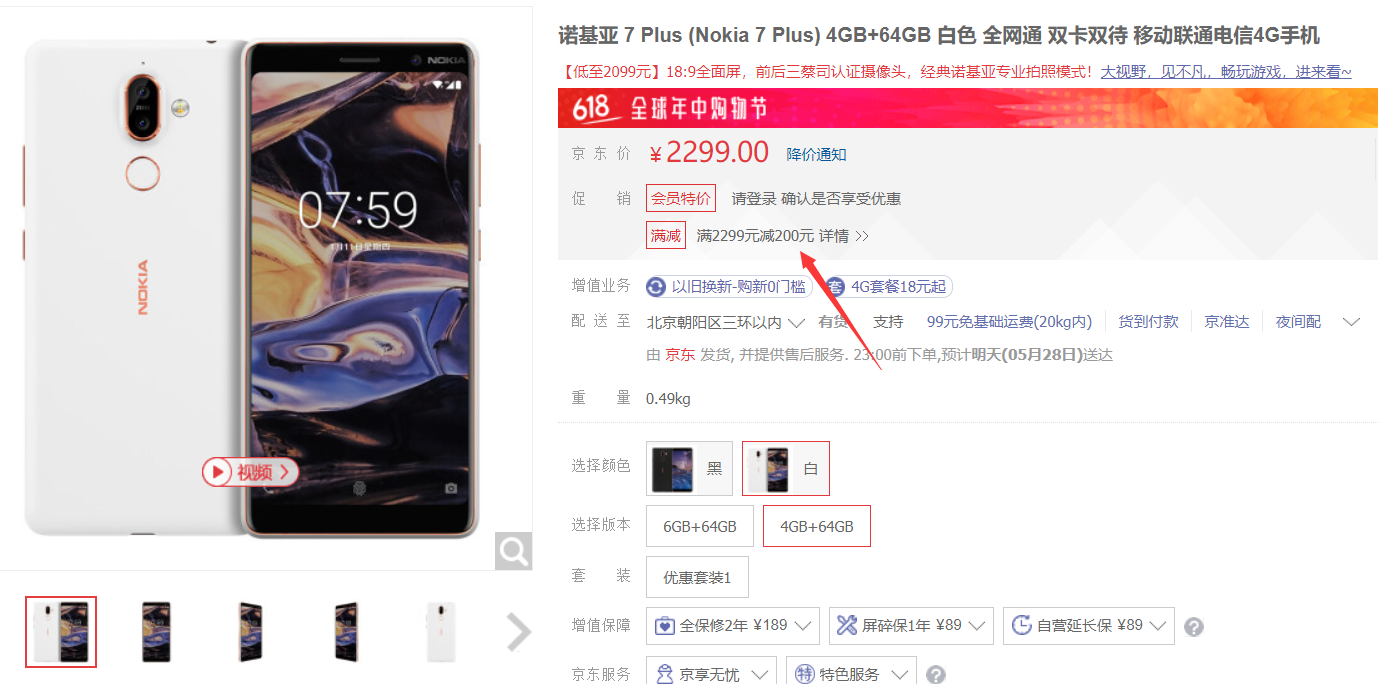Click the next arrow beside the thumbnails

pos(518,632)
